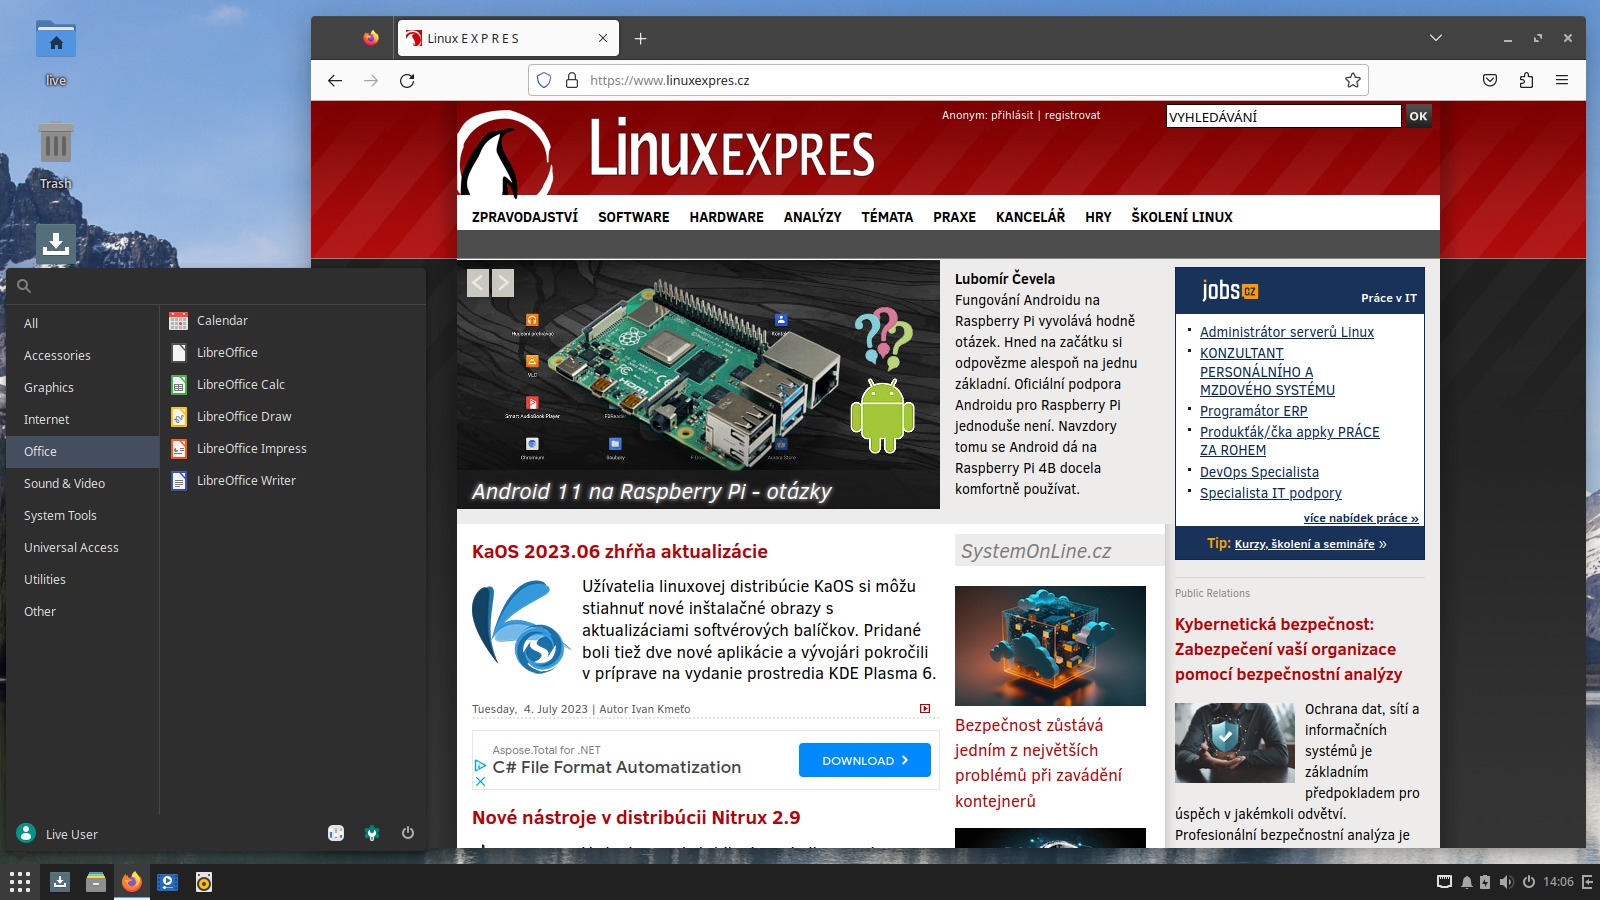Open the ŠKOLENÍ LINUX navigation item
The width and height of the screenshot is (1600, 900).
click(1182, 217)
